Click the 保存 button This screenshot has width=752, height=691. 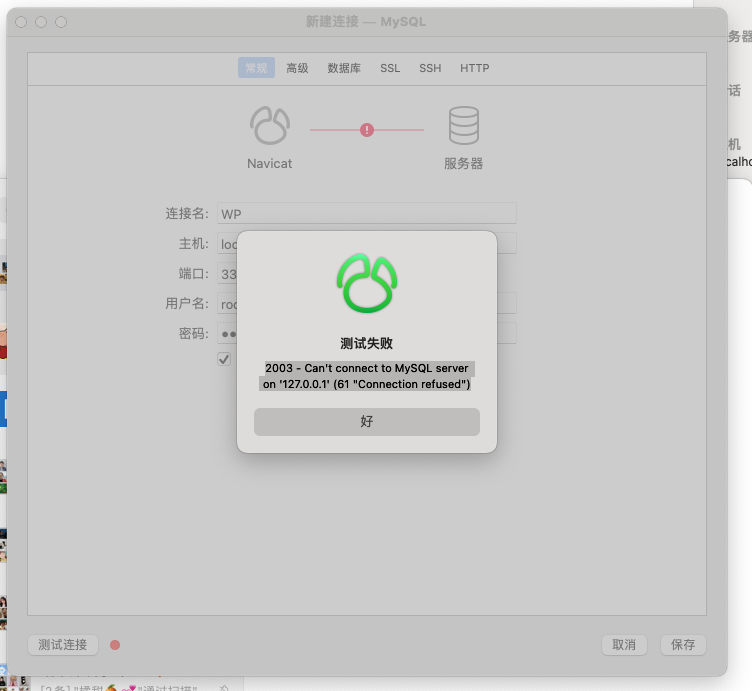683,644
